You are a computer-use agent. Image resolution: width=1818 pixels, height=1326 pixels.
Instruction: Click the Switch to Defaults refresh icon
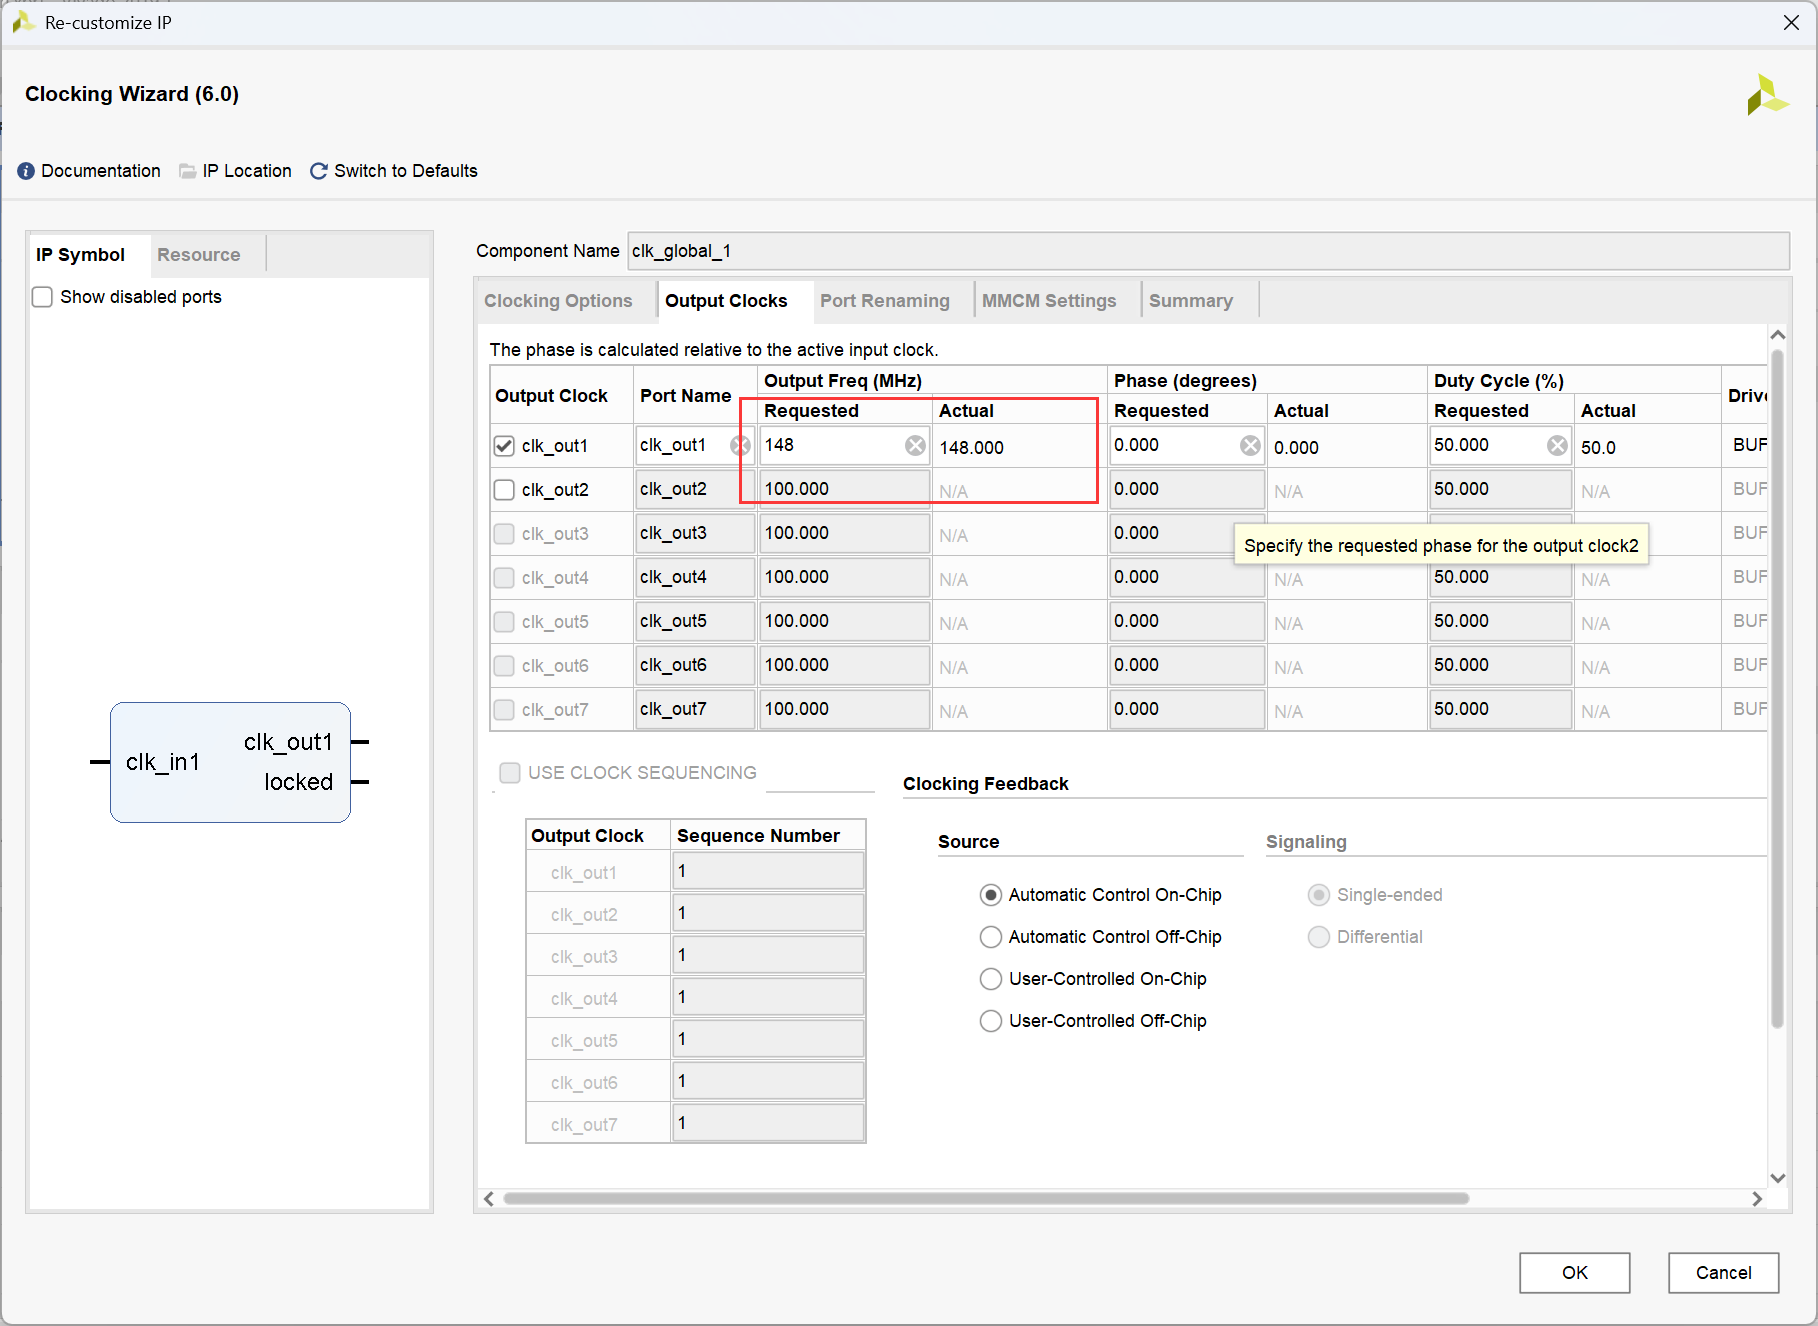(319, 171)
